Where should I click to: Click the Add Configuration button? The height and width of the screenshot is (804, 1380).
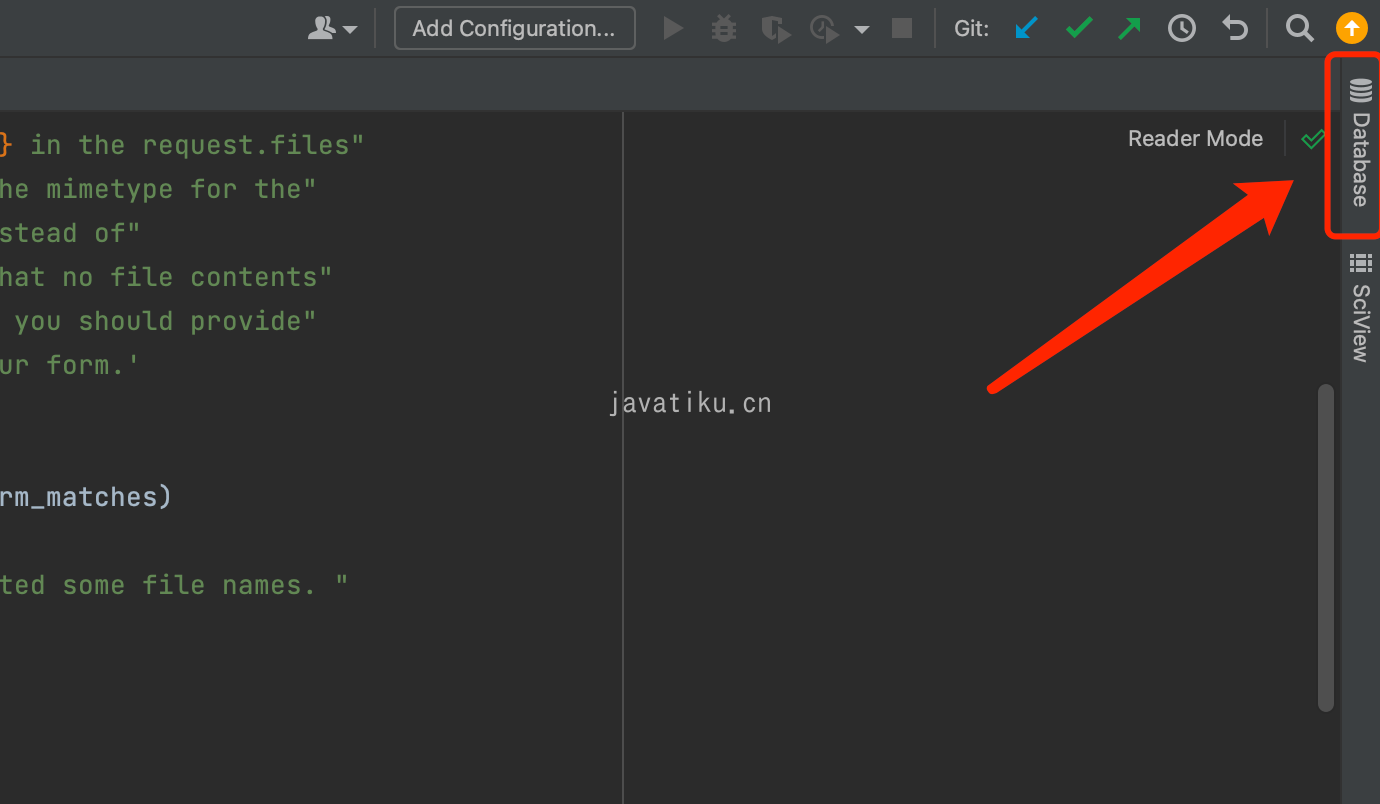514,28
